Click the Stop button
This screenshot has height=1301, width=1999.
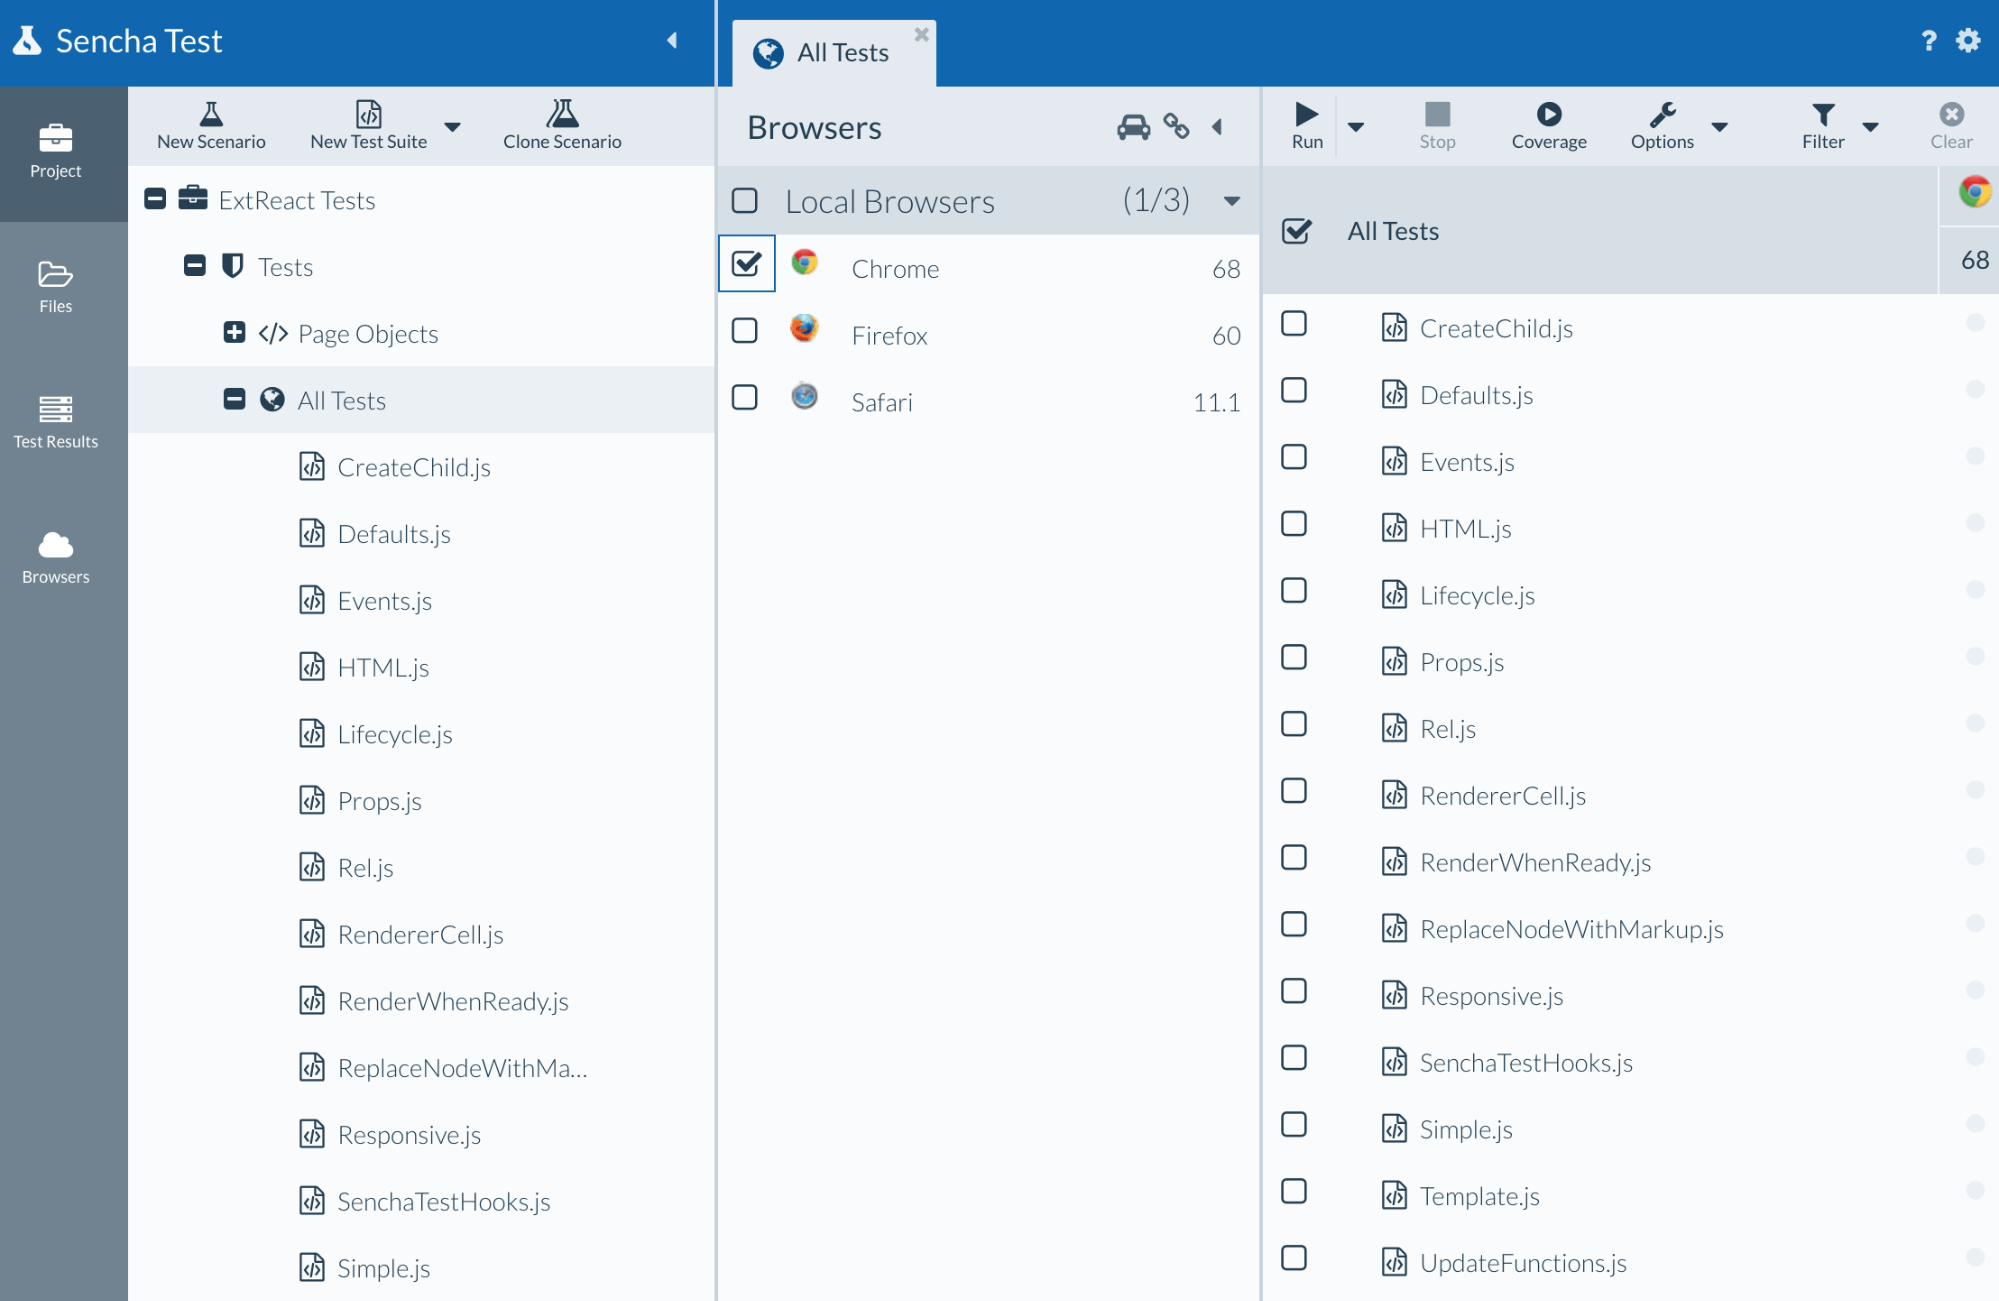(1437, 126)
